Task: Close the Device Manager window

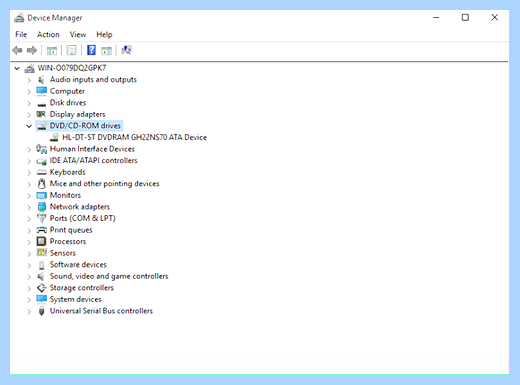Action: click(x=495, y=18)
